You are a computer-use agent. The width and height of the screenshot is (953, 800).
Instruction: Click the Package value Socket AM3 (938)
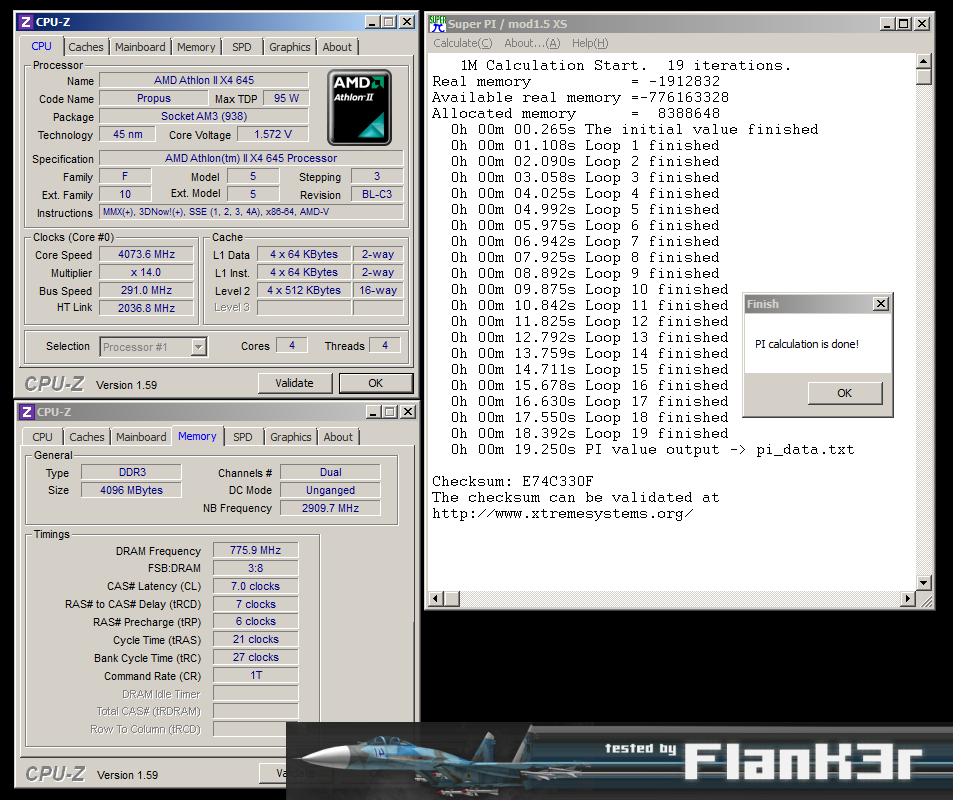tap(204, 116)
